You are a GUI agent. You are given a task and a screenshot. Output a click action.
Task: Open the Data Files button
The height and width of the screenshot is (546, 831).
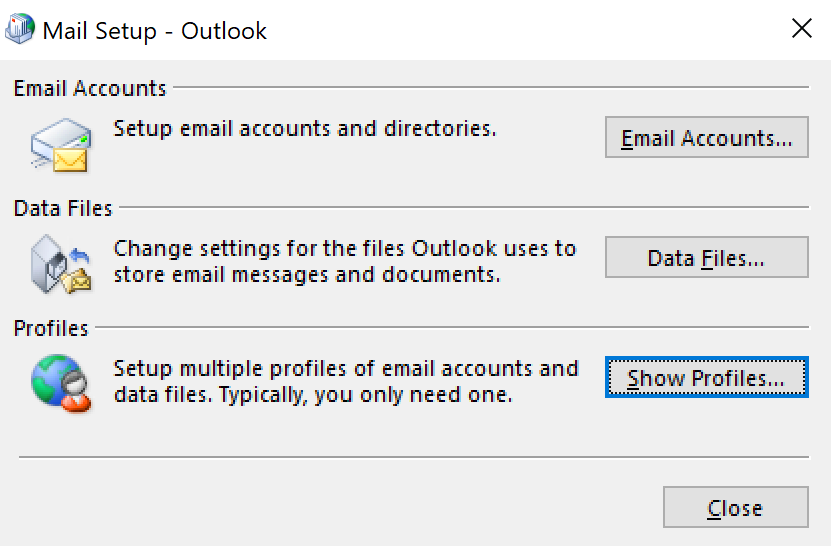pos(706,258)
